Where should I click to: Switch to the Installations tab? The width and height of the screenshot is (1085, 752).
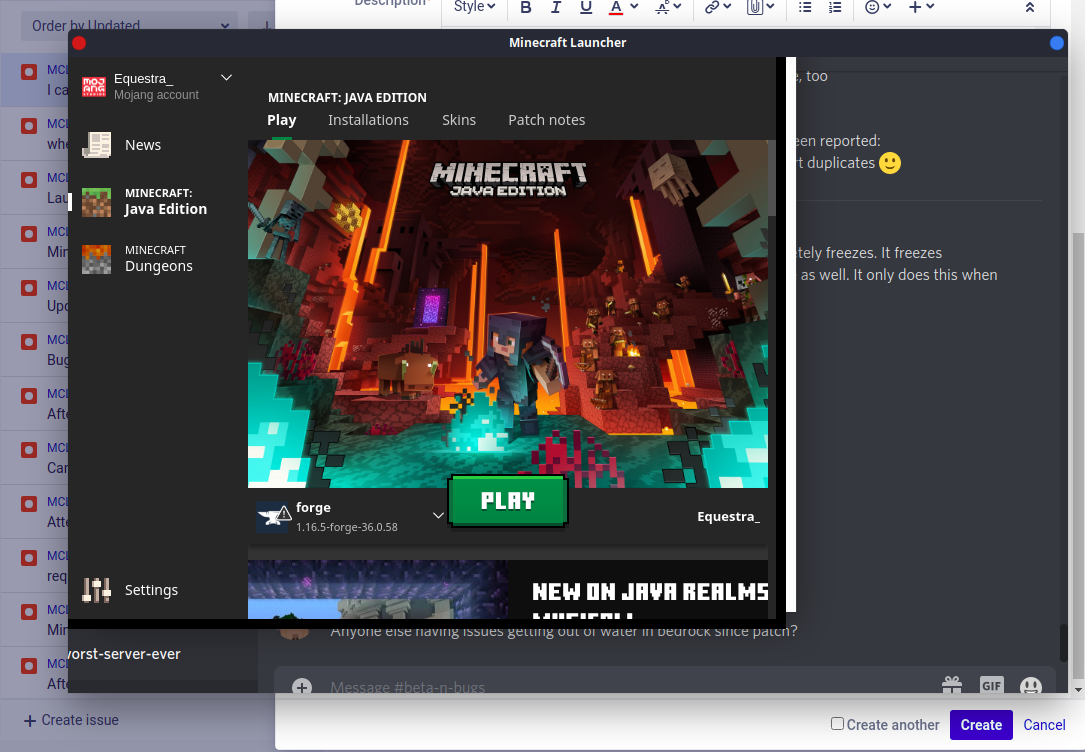click(368, 120)
